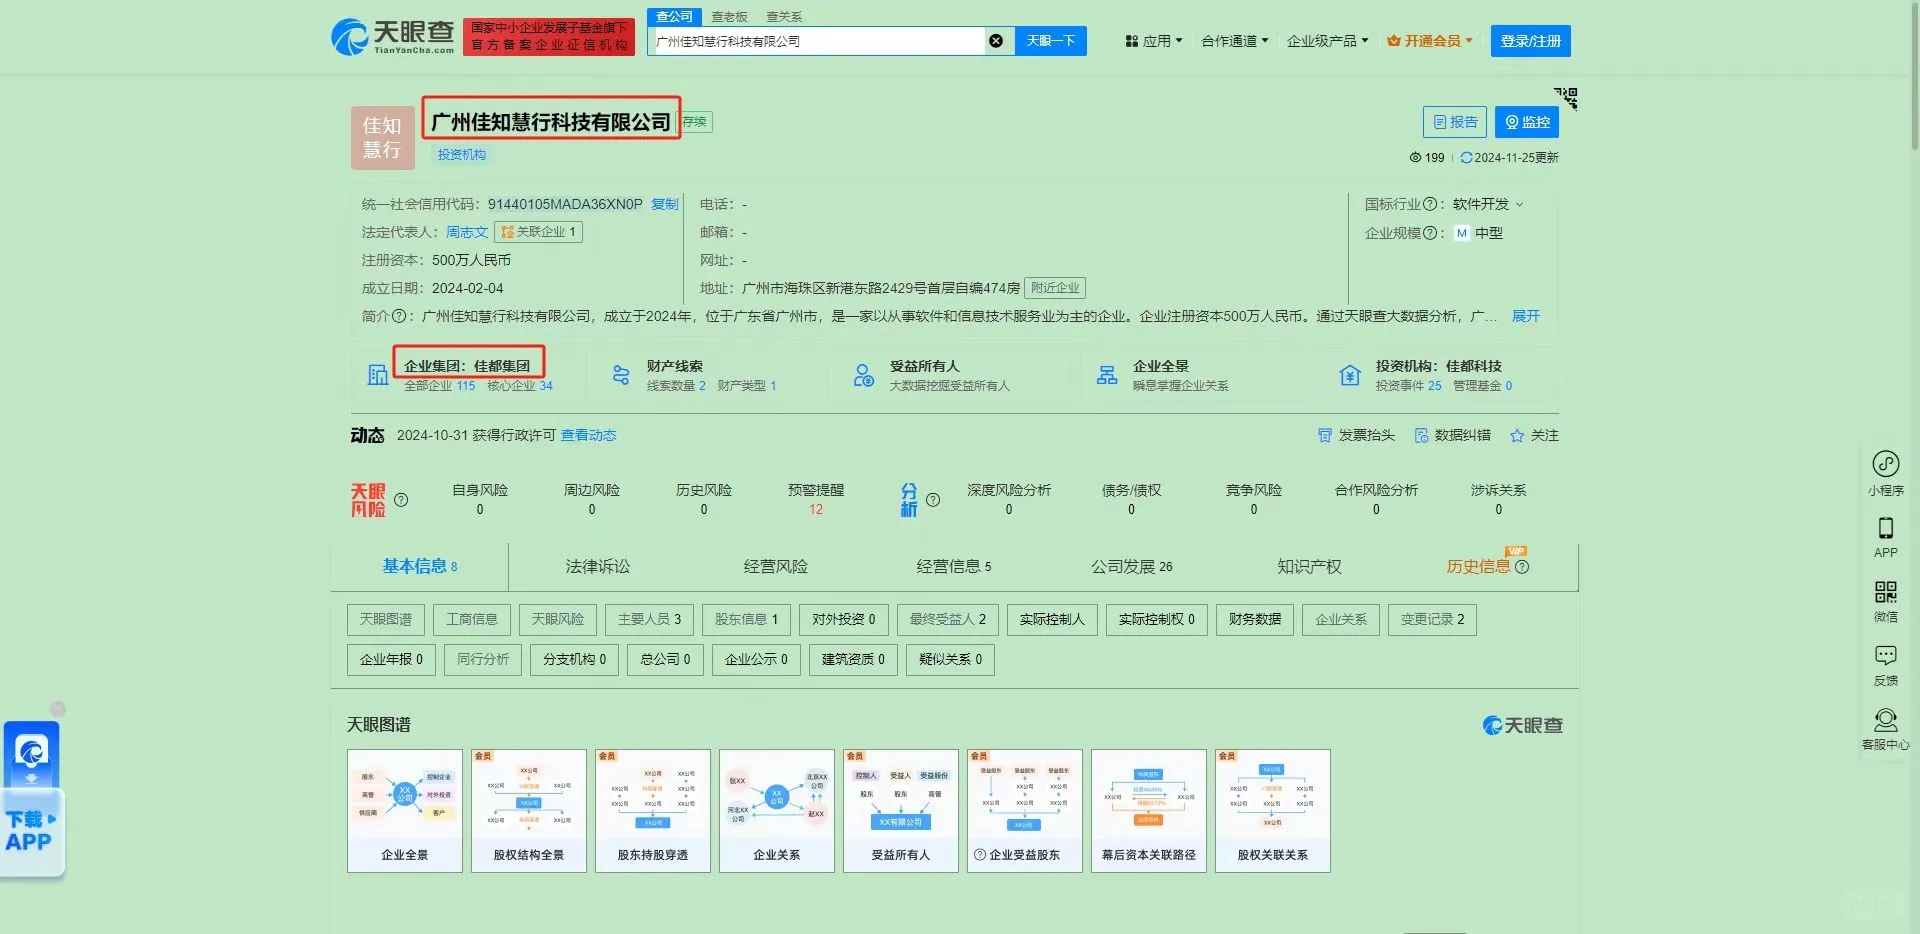Image resolution: width=1920 pixels, height=934 pixels.
Task: Show help for 简介 question mark
Action: point(399,316)
